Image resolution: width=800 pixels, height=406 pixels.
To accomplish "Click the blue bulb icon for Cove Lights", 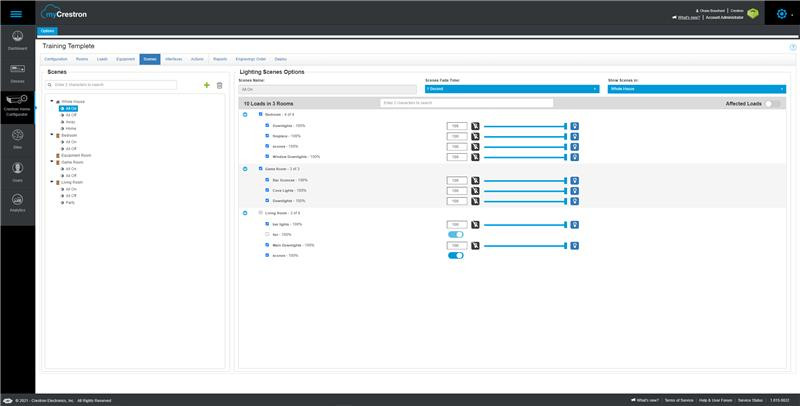I will point(574,191).
